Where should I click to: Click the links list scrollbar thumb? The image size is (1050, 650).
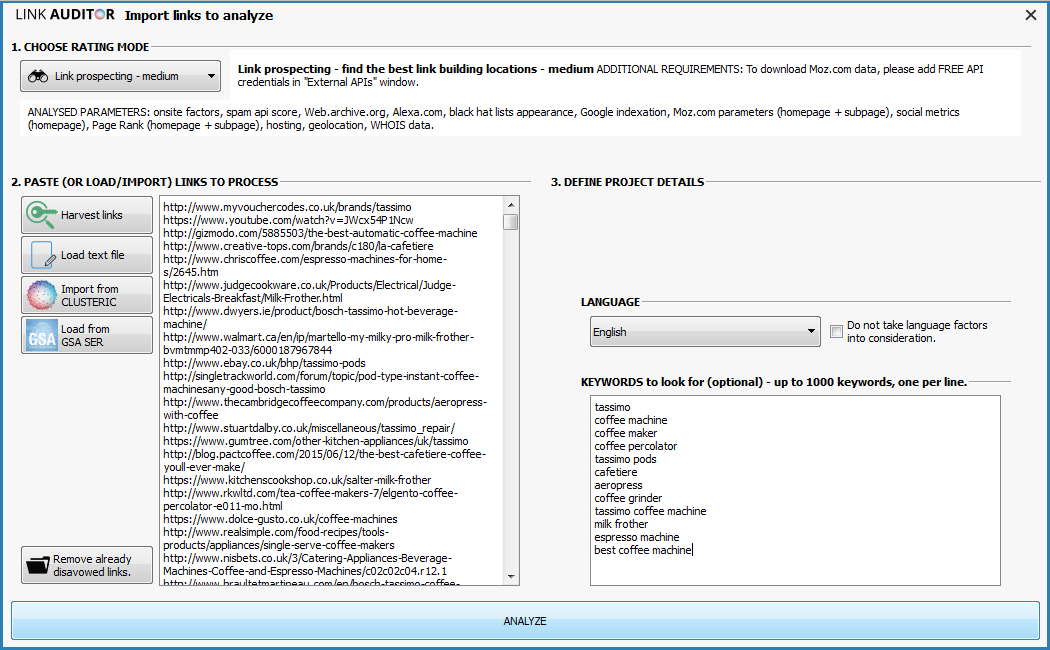tap(511, 222)
